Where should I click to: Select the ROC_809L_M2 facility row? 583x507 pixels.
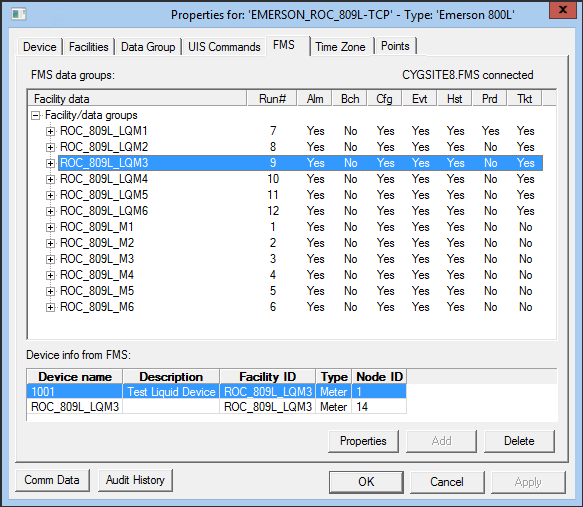click(300, 243)
